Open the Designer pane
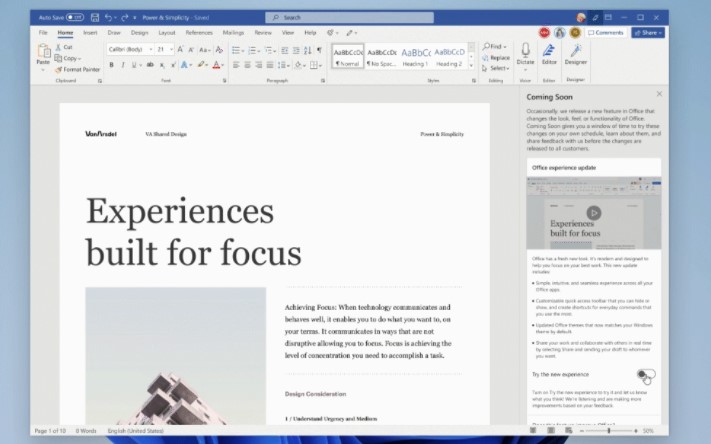Screen dimensions: 711x444 click(575, 53)
